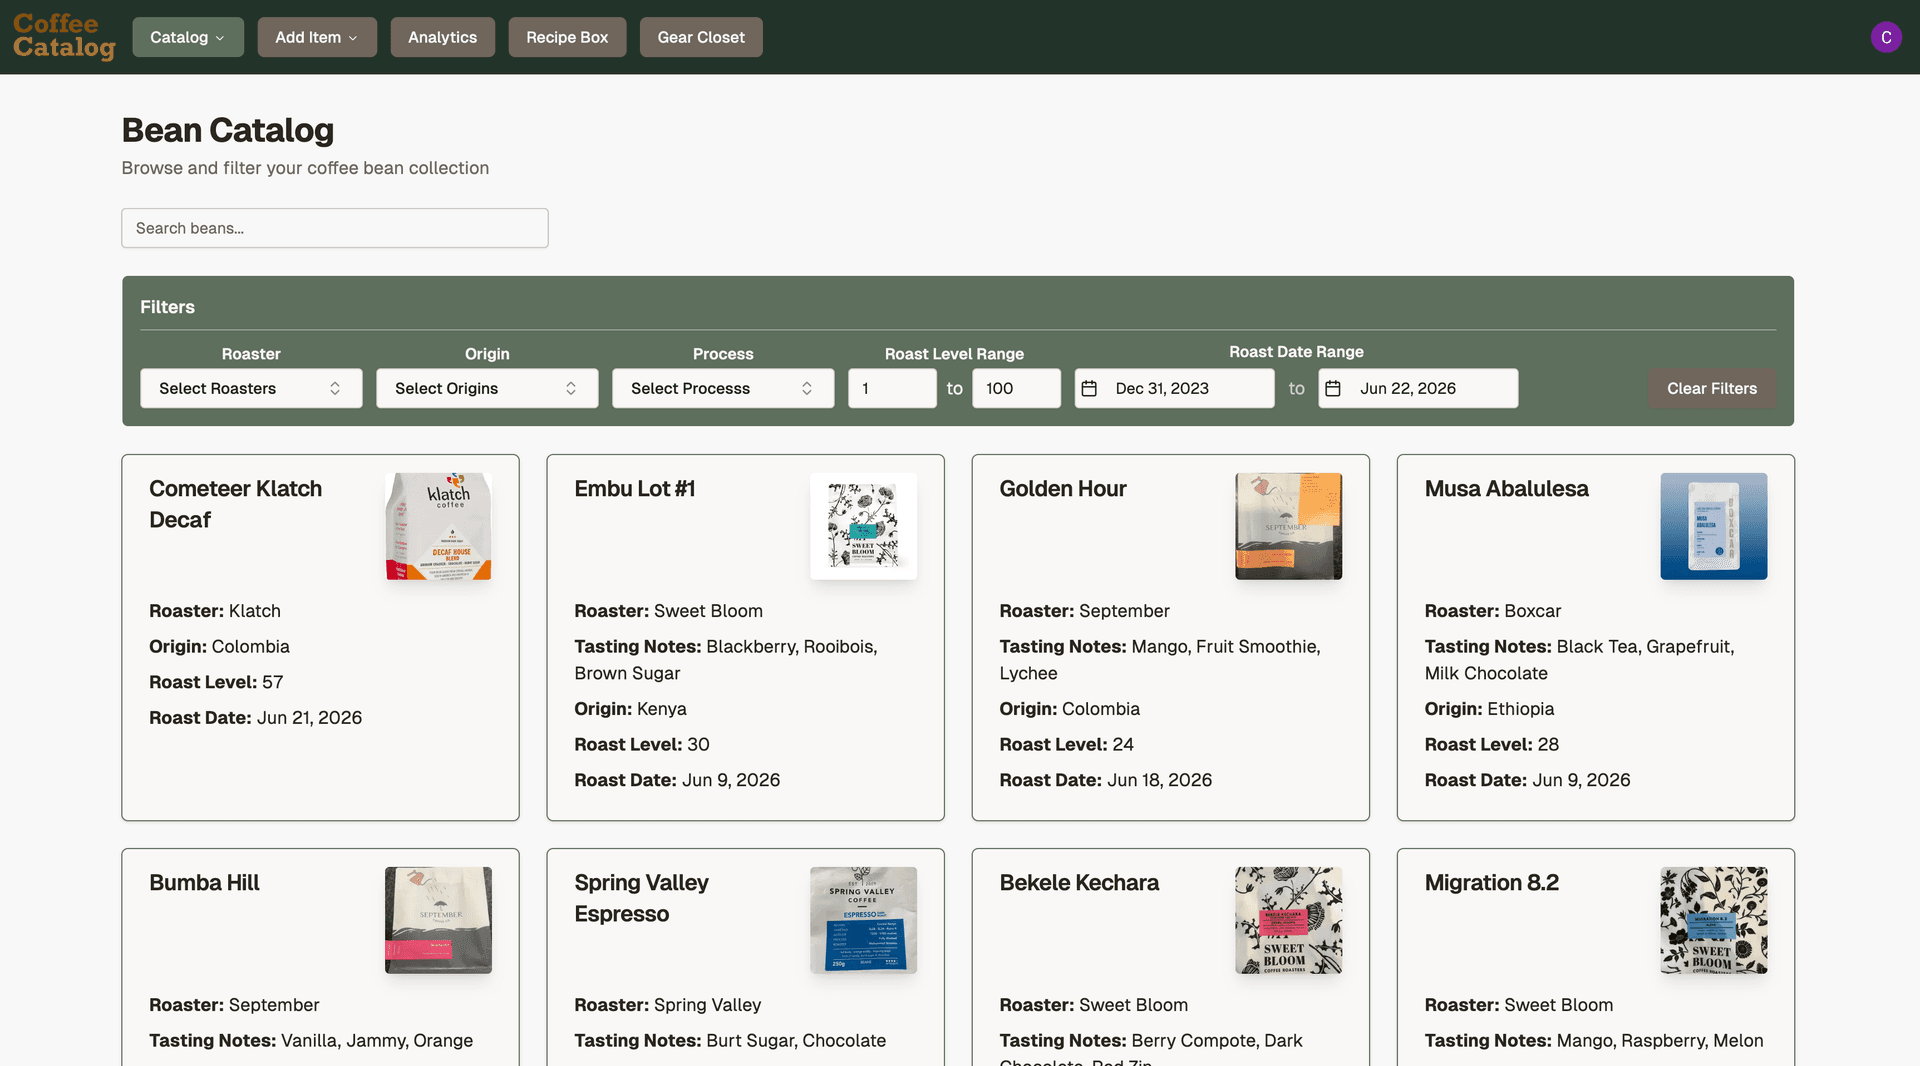The height and width of the screenshot is (1066, 1920).
Task: Click 'Roast Level: 30' text
Action: tap(642, 745)
